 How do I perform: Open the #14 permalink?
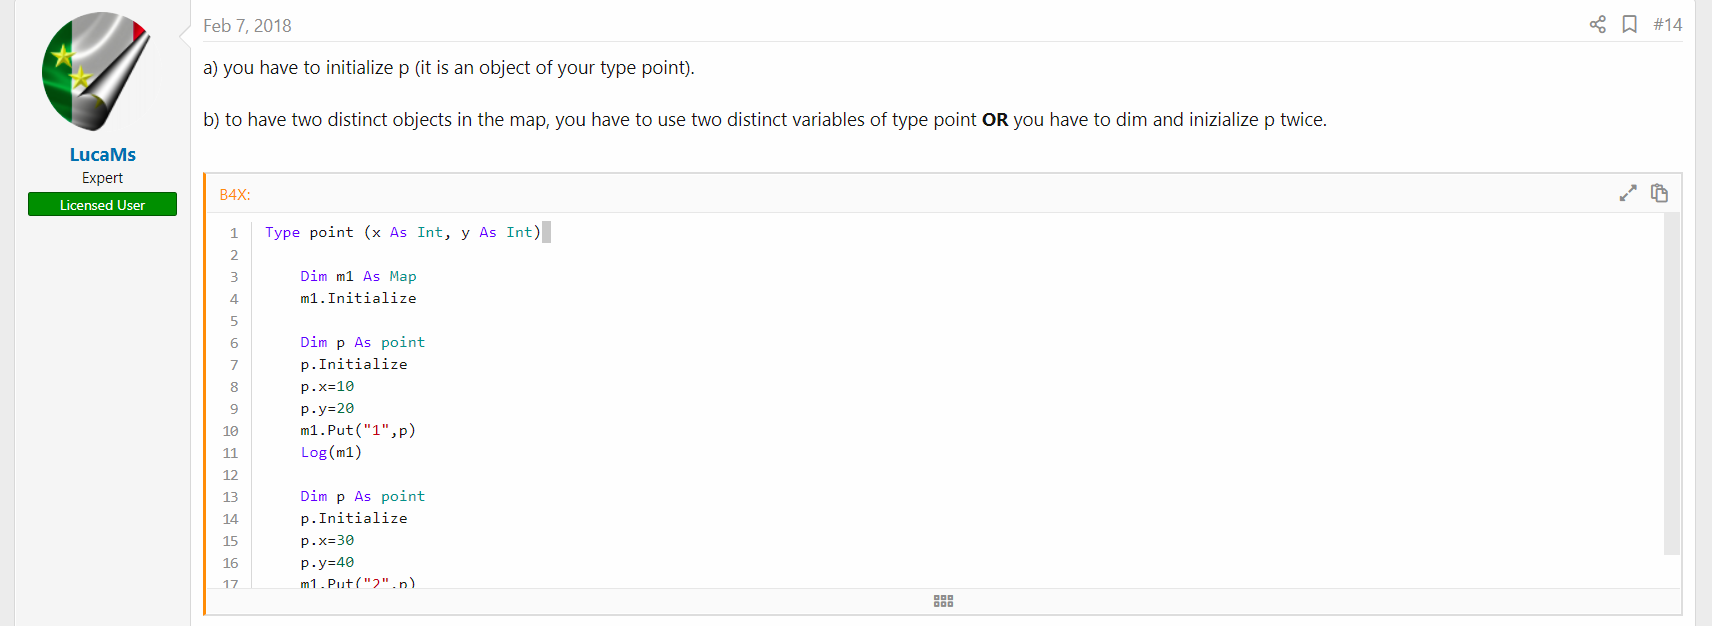pos(1667,25)
